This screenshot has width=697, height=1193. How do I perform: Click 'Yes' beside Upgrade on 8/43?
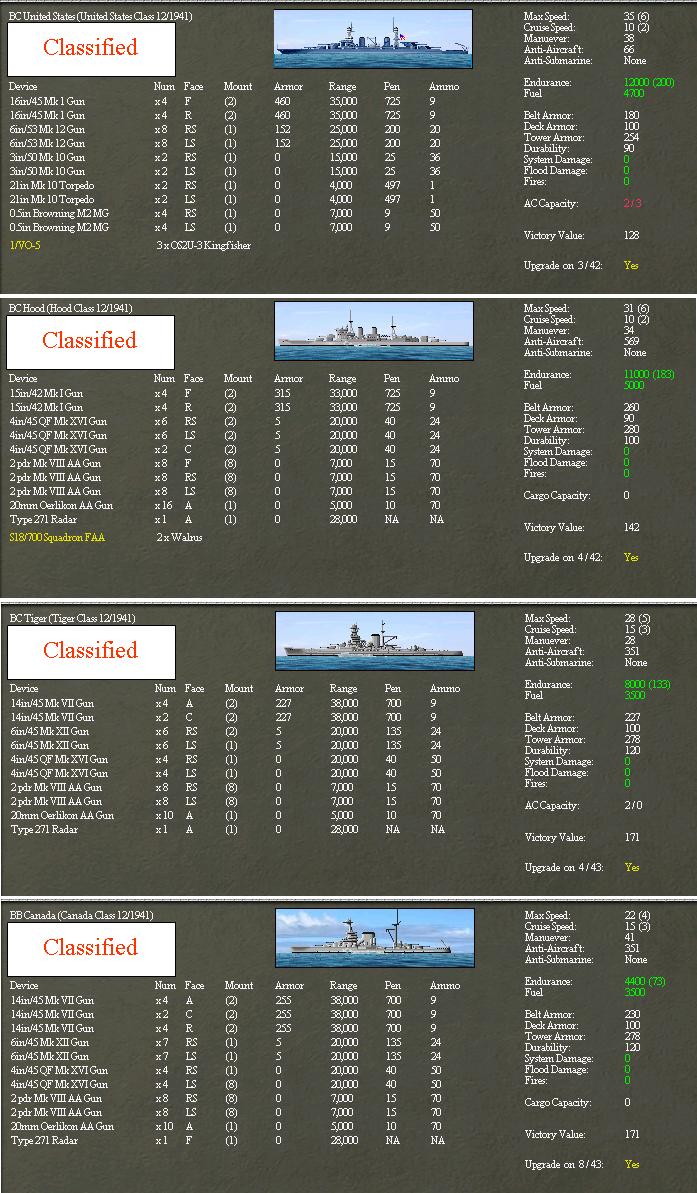(632, 1164)
